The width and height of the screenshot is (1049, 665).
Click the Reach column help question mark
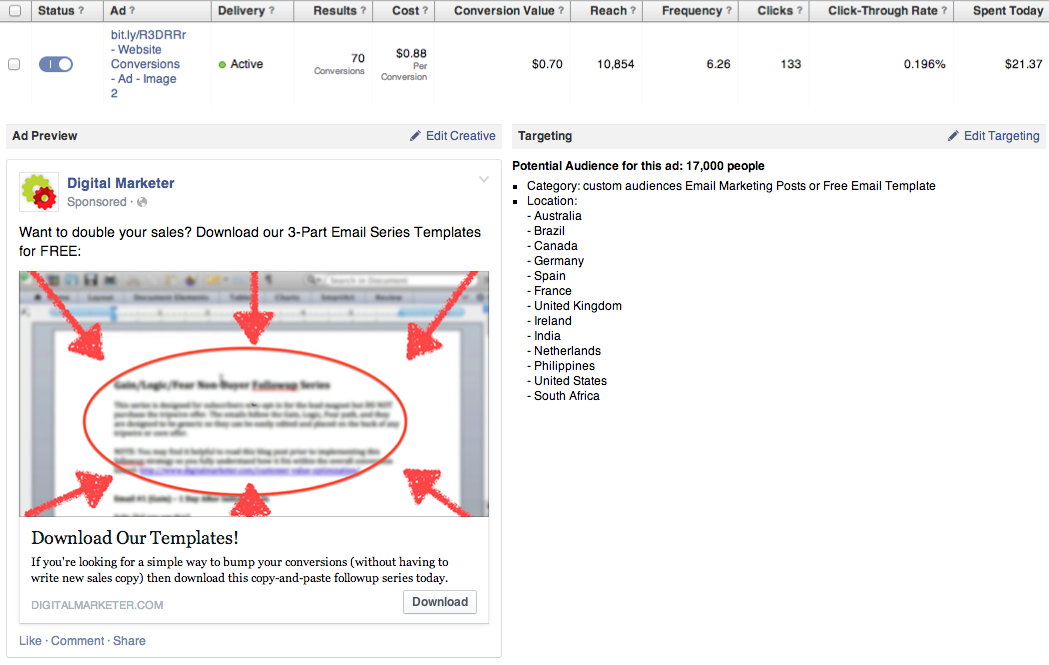[x=633, y=11]
